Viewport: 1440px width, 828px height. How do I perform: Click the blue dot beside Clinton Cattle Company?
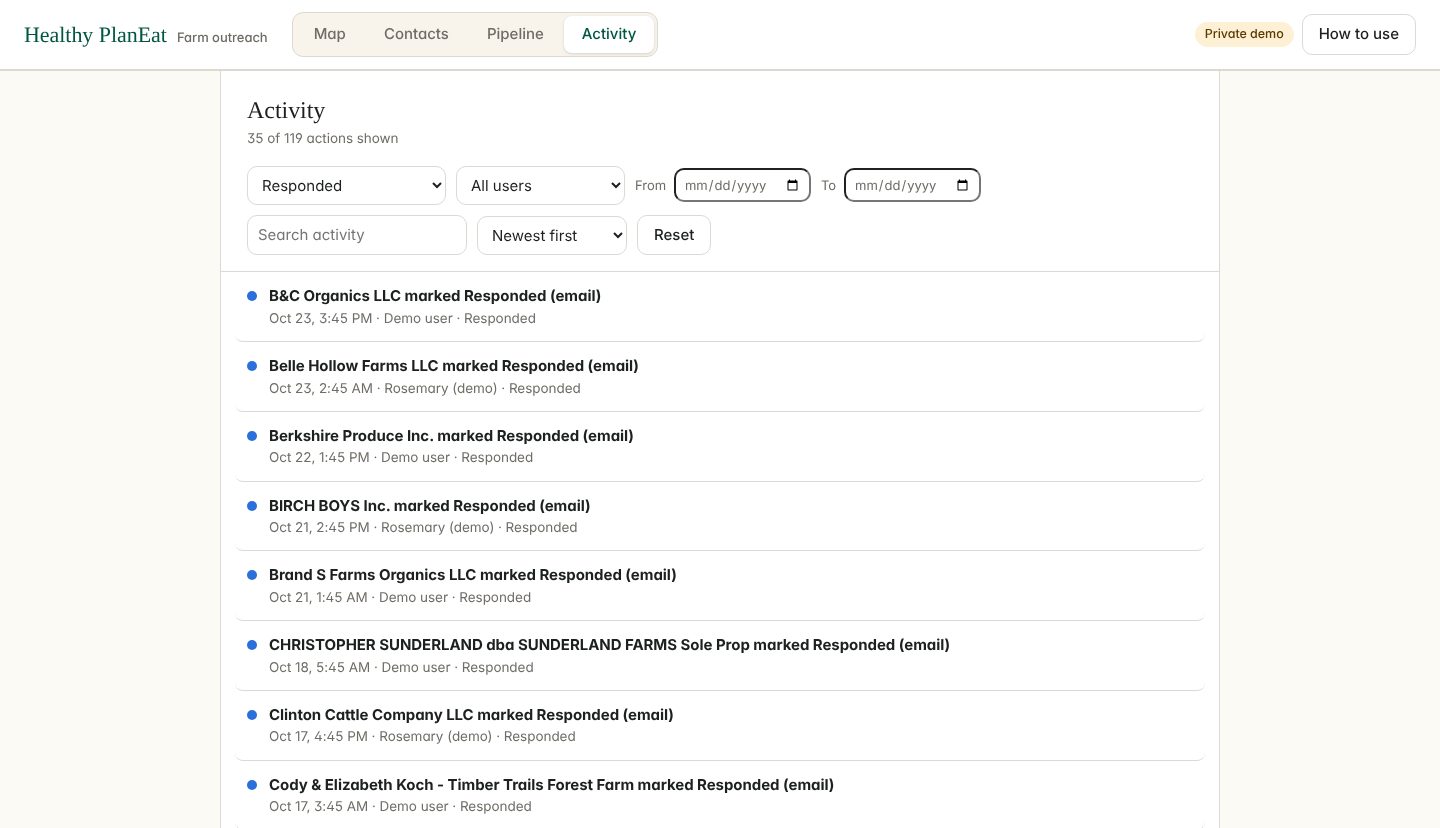coord(252,715)
